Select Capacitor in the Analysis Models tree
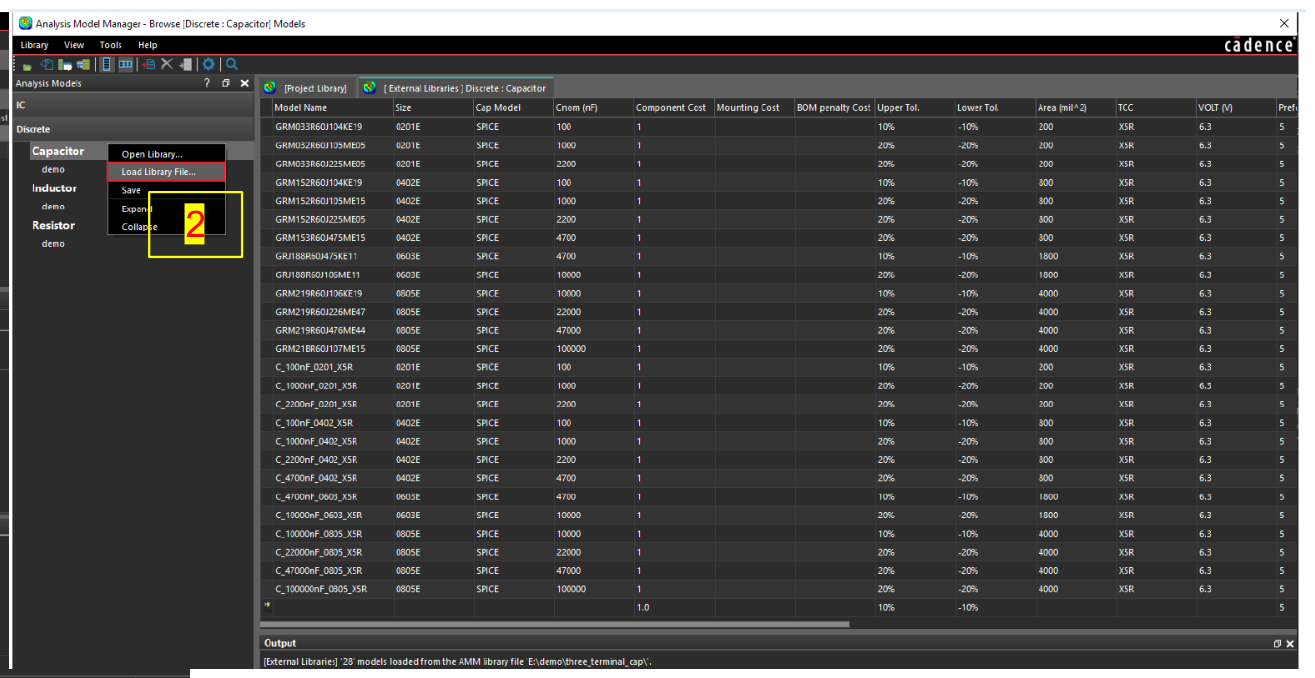Image resolution: width=1315 pixels, height=678 pixels. [58, 151]
